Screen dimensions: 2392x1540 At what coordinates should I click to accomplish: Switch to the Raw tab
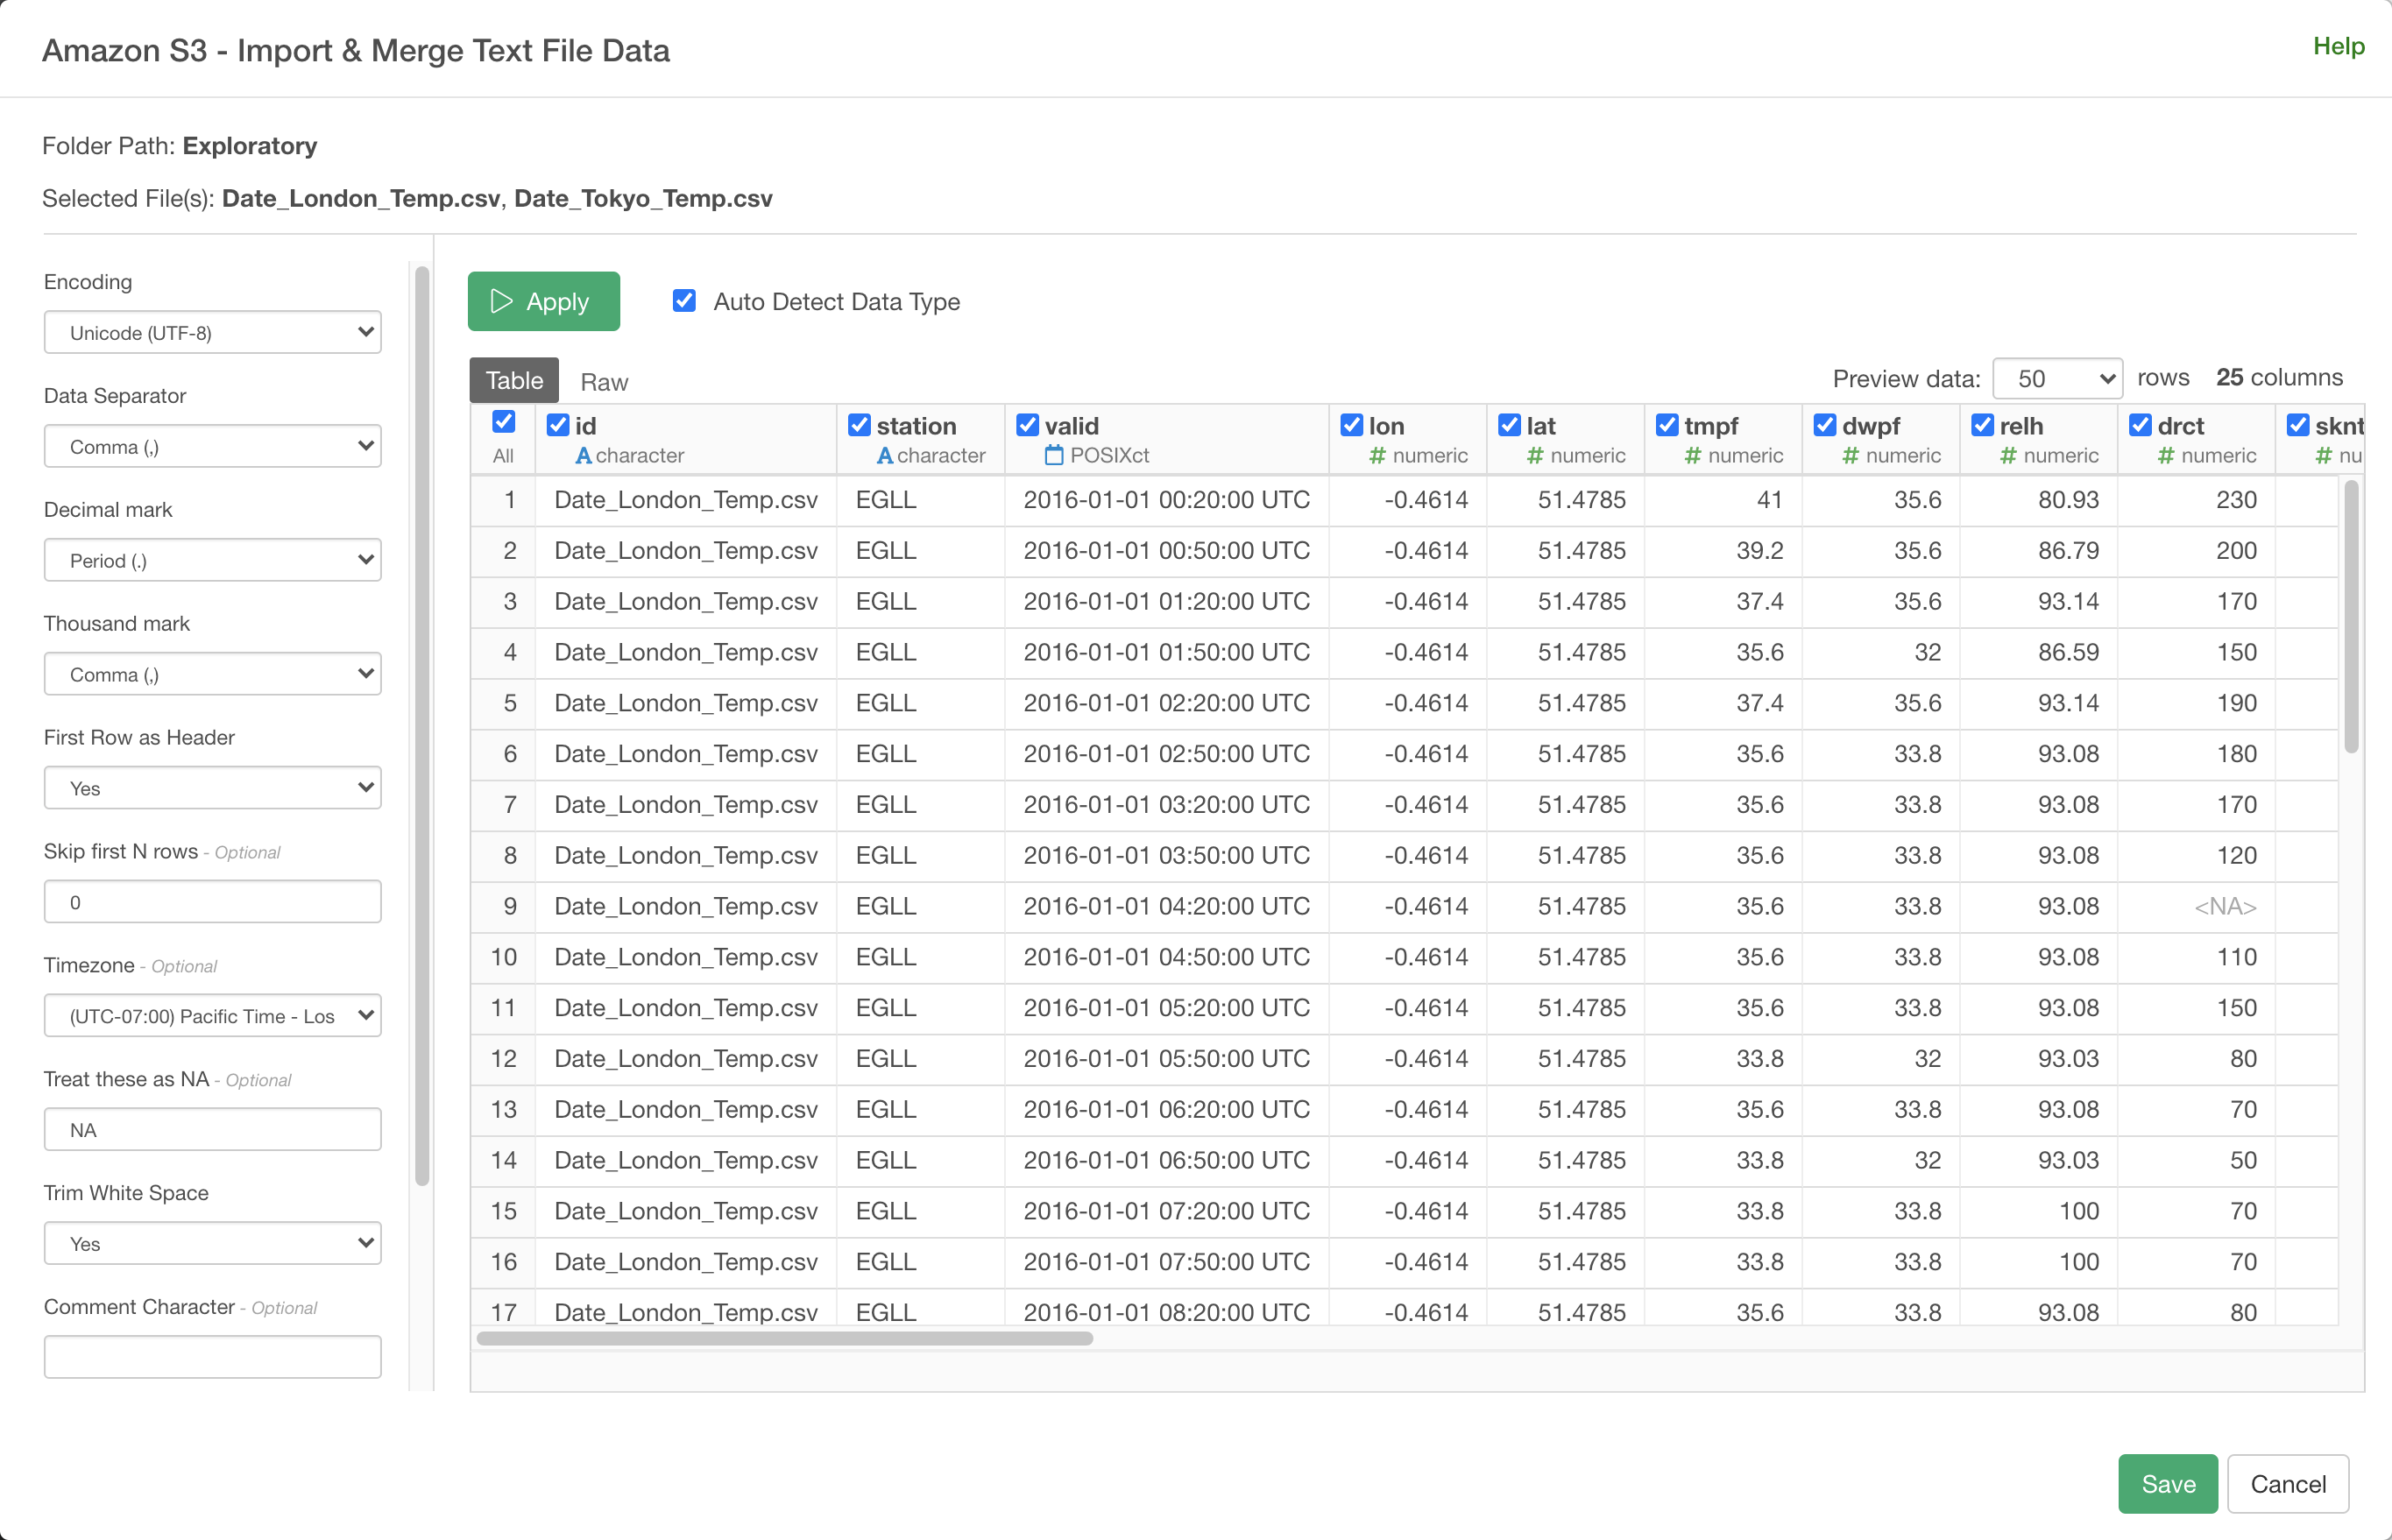(604, 382)
